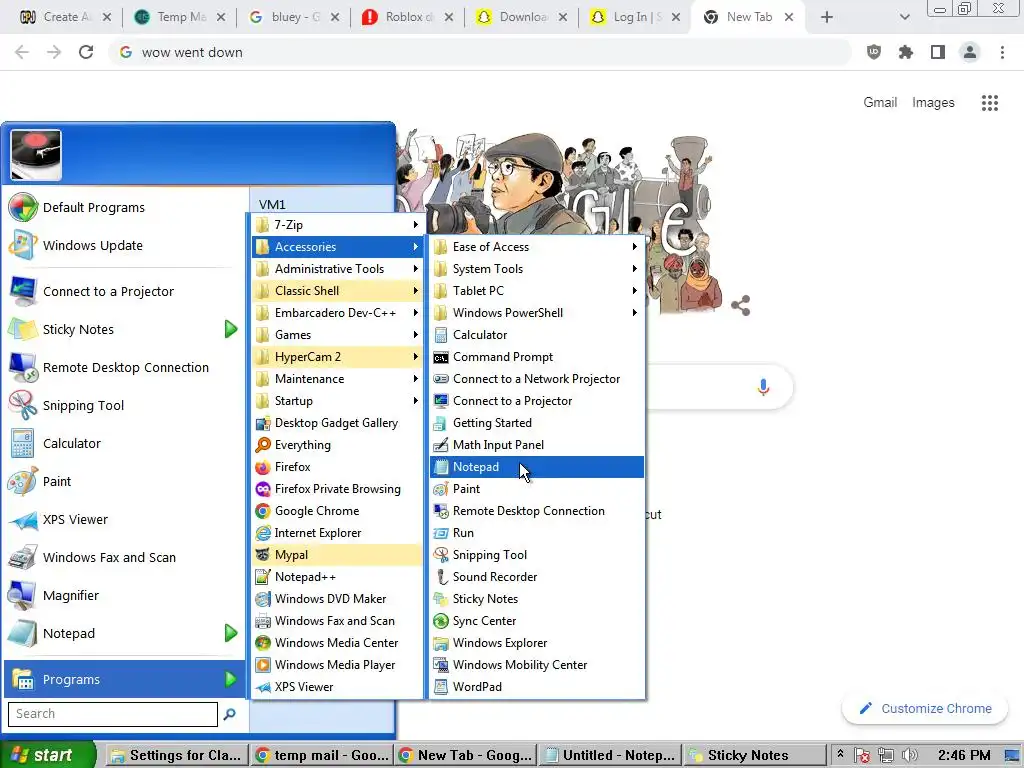Click the Sound Recorder icon
This screenshot has width=1024, height=768.
coord(441,577)
